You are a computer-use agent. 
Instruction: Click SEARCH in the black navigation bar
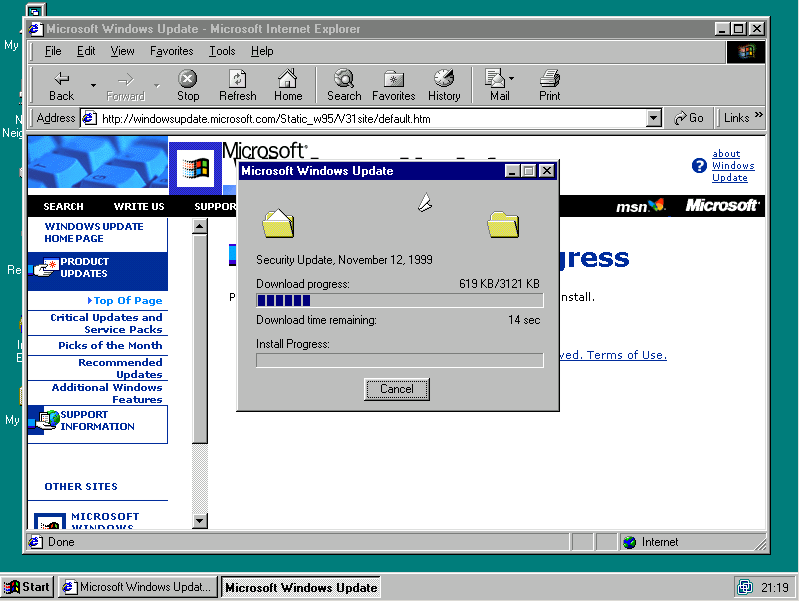pyautogui.click(x=63, y=206)
